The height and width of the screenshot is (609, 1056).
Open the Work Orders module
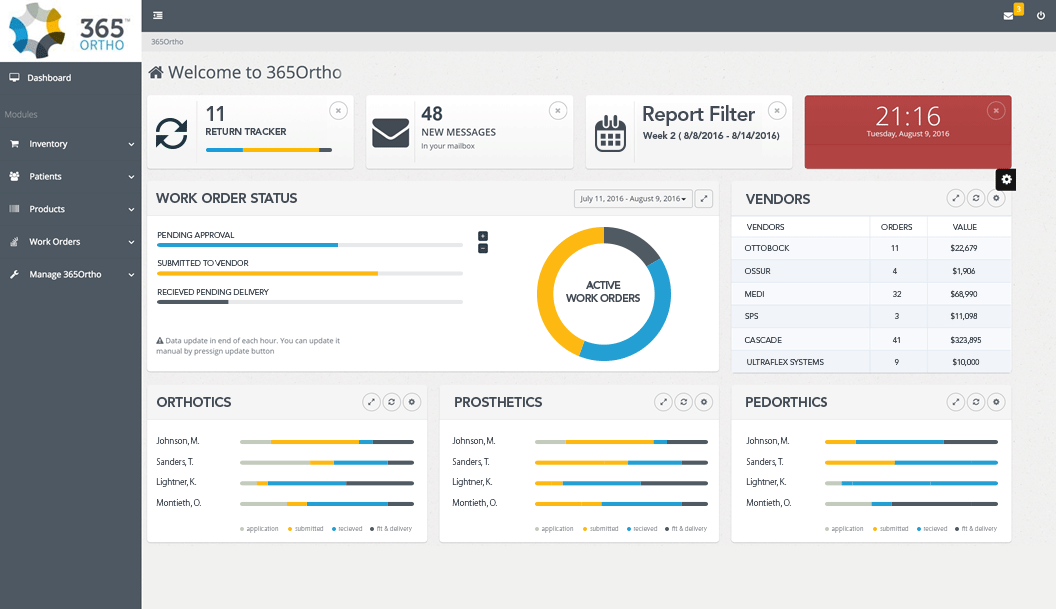[x=71, y=242]
